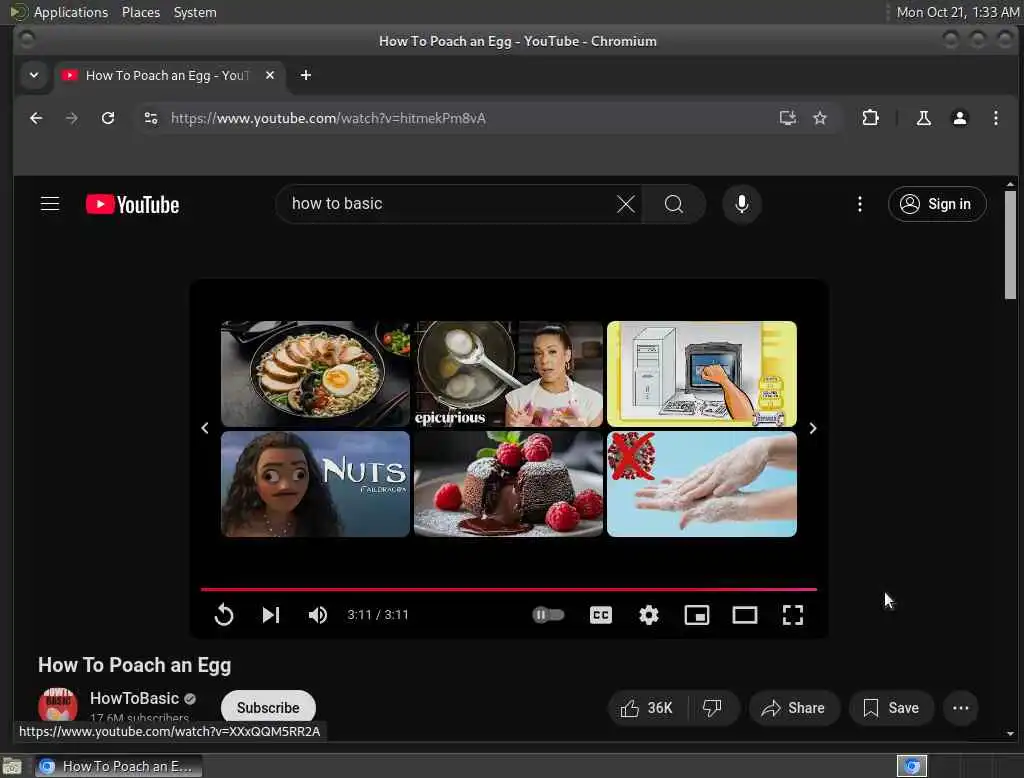
Task: Go to YouTube home via logo
Action: (133, 204)
